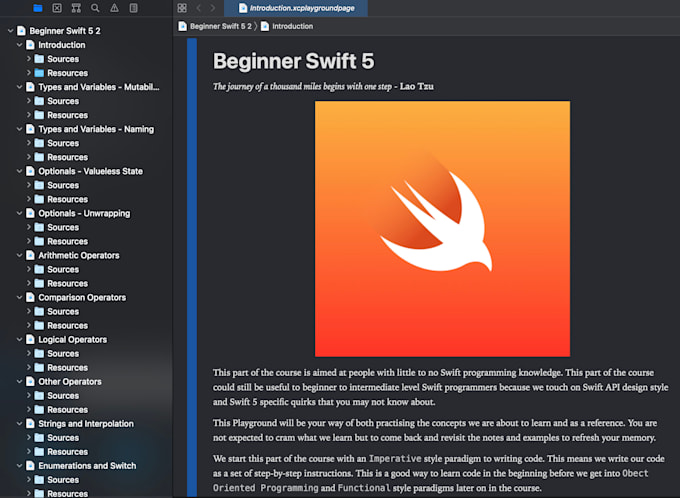
Task: Open the Issue navigator warning icon
Action: (114, 8)
